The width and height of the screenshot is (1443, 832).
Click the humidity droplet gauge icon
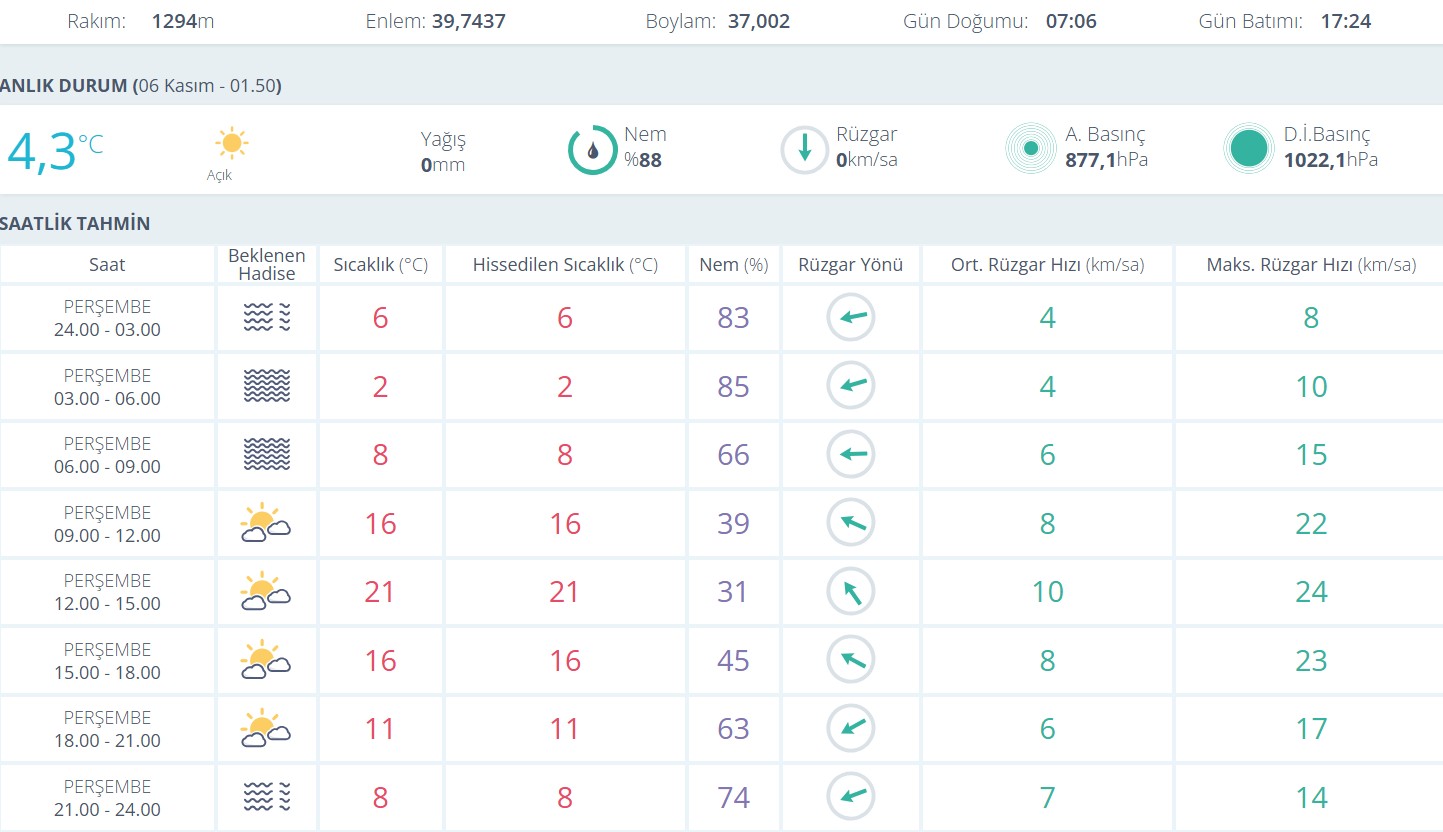coord(592,150)
